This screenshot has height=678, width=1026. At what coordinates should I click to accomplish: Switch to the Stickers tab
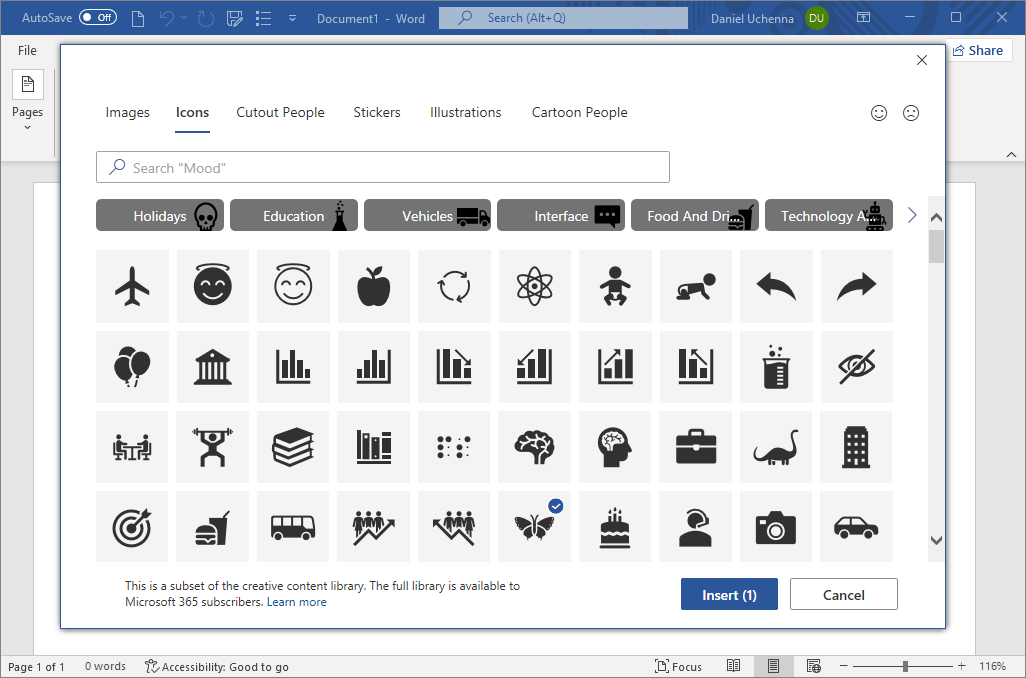pyautogui.click(x=377, y=112)
